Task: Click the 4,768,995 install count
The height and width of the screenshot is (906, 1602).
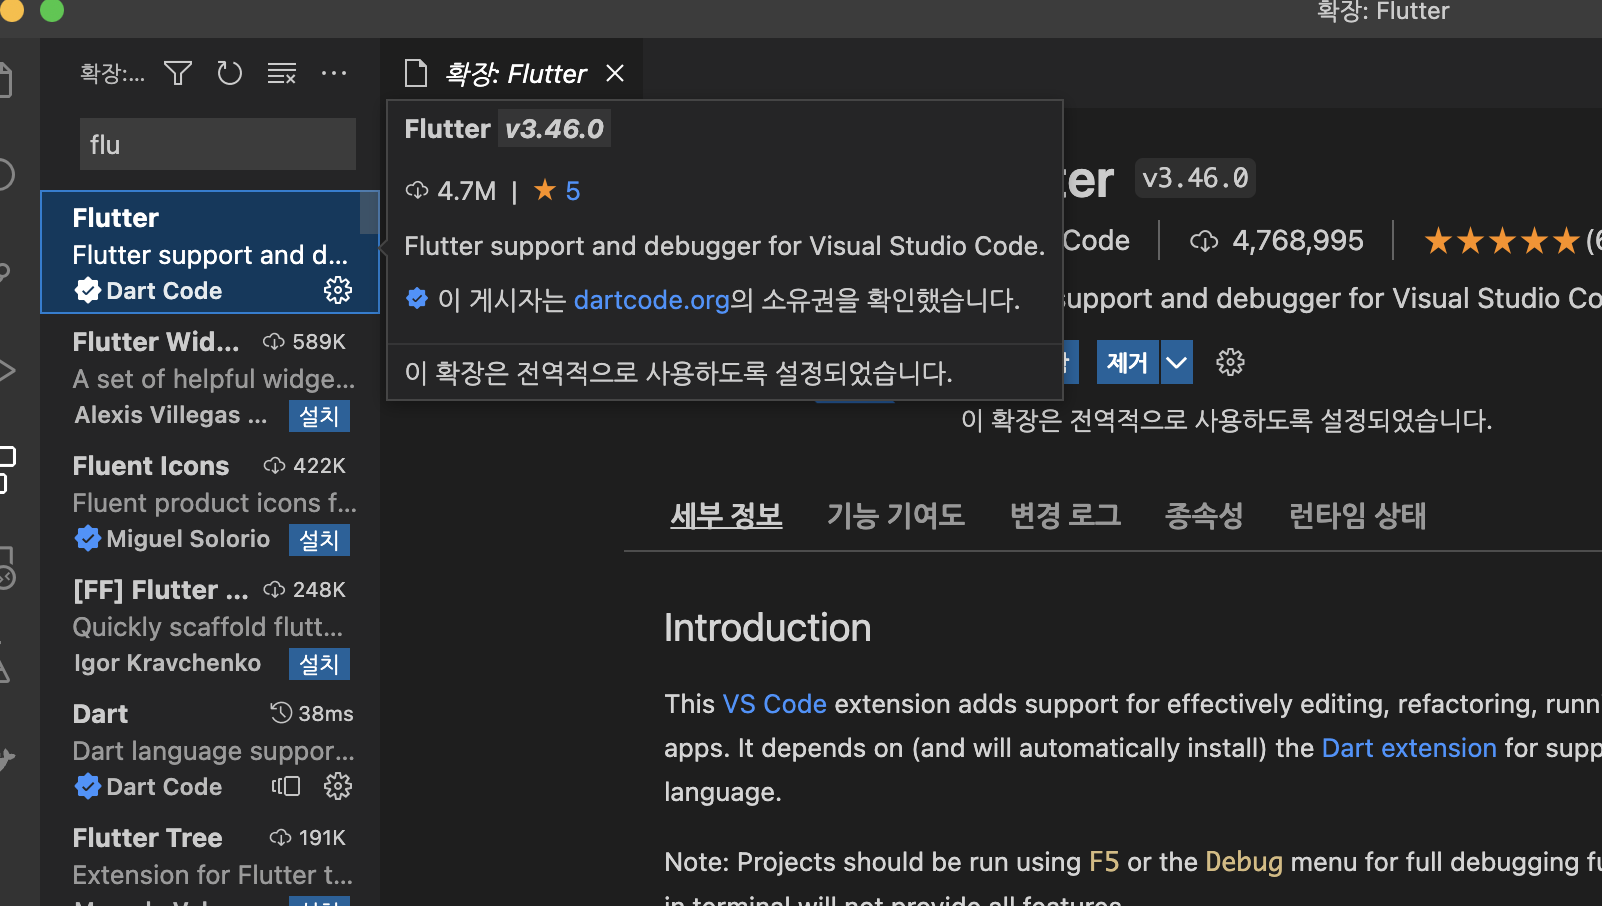Action: pyautogui.click(x=1276, y=241)
